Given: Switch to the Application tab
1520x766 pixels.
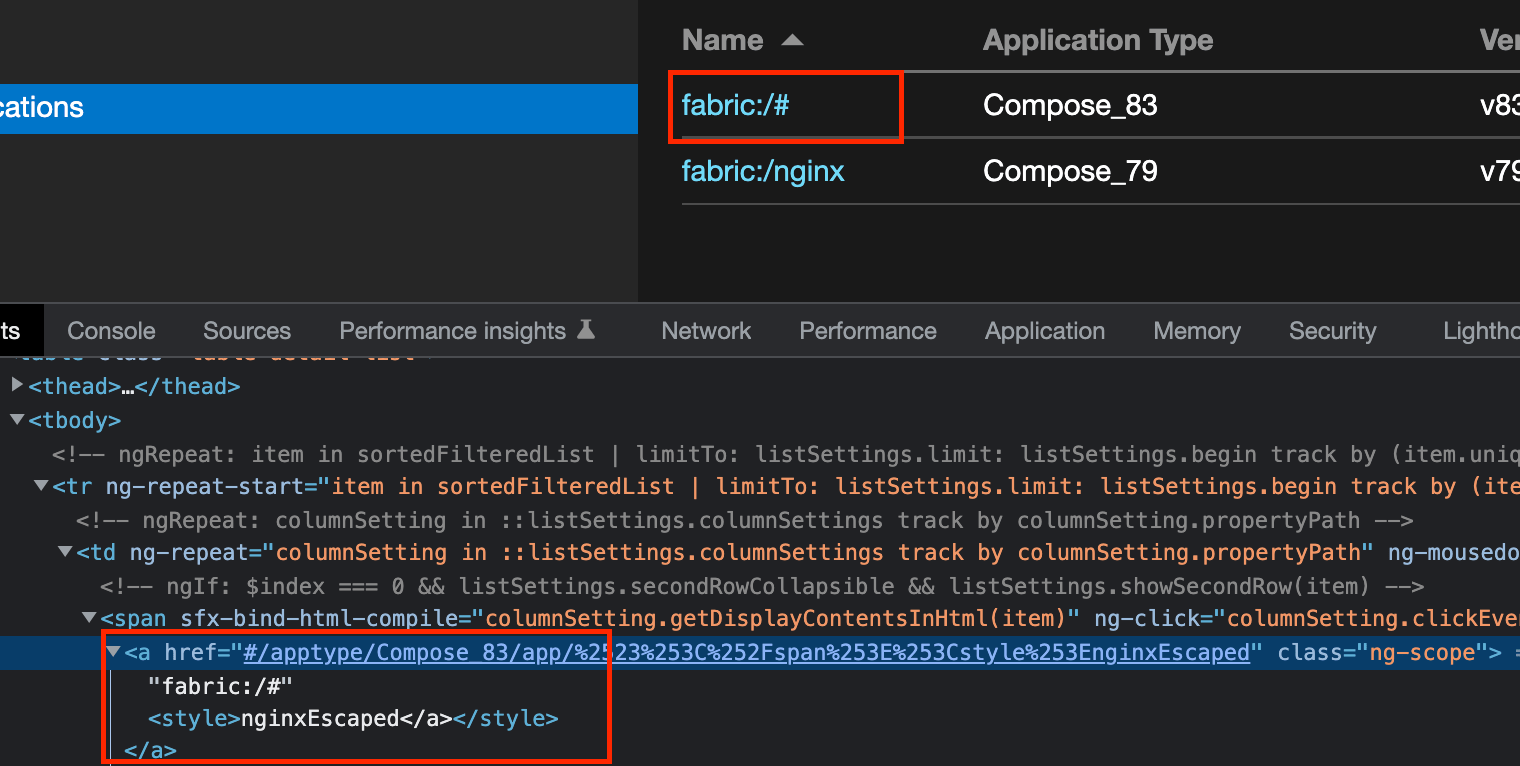Looking at the screenshot, I should [1044, 330].
